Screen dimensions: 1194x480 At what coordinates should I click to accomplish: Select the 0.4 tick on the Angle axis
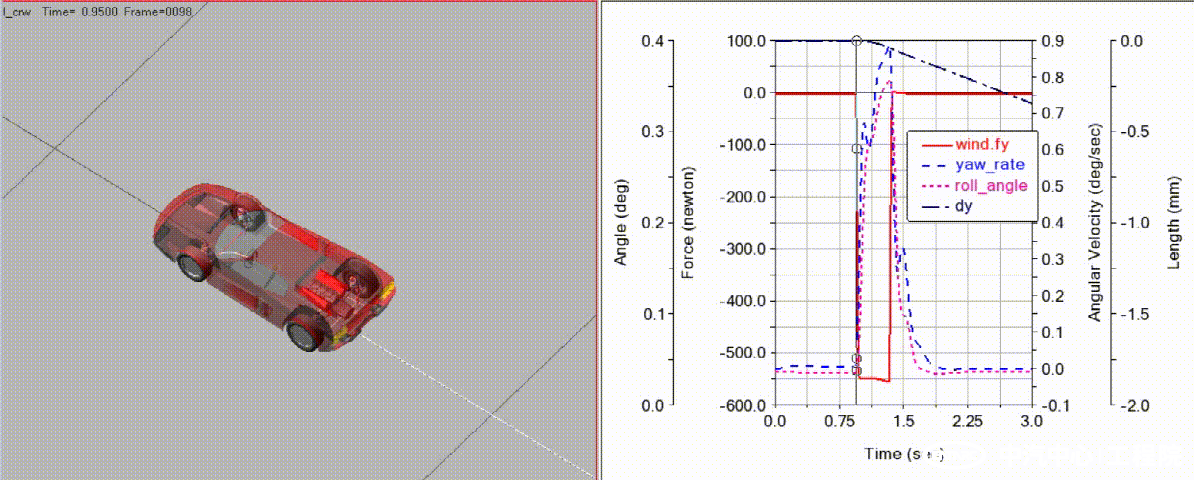coord(651,41)
